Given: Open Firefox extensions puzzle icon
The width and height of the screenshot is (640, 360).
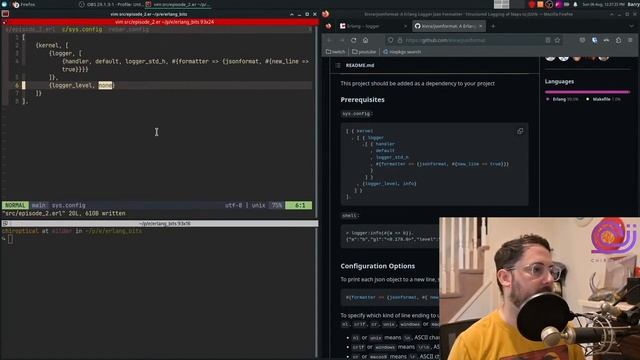Looking at the screenshot, I should [x=618, y=40].
